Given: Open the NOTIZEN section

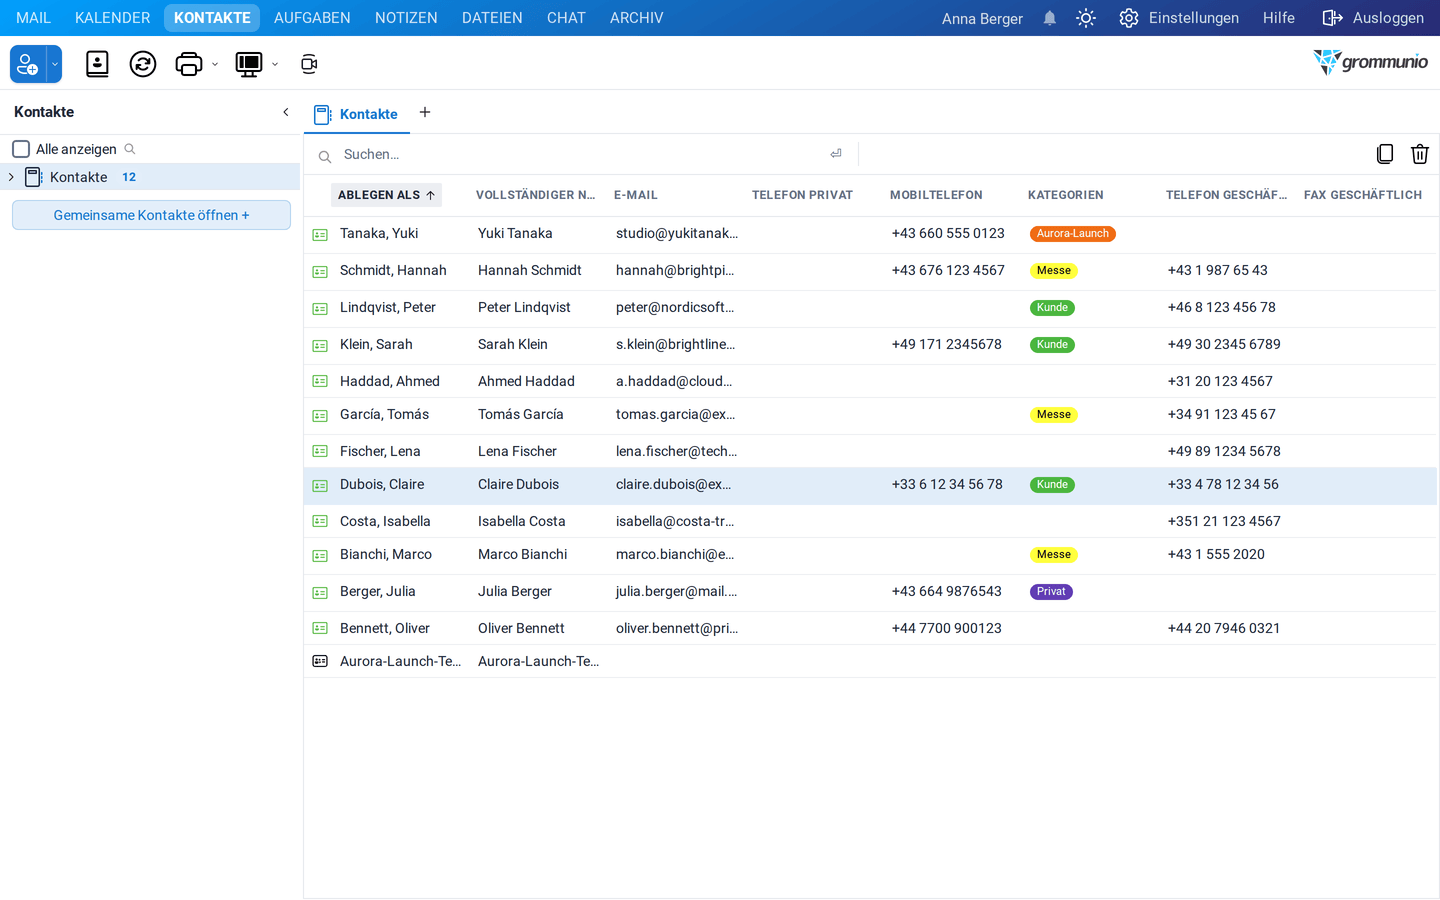Looking at the screenshot, I should pos(406,18).
